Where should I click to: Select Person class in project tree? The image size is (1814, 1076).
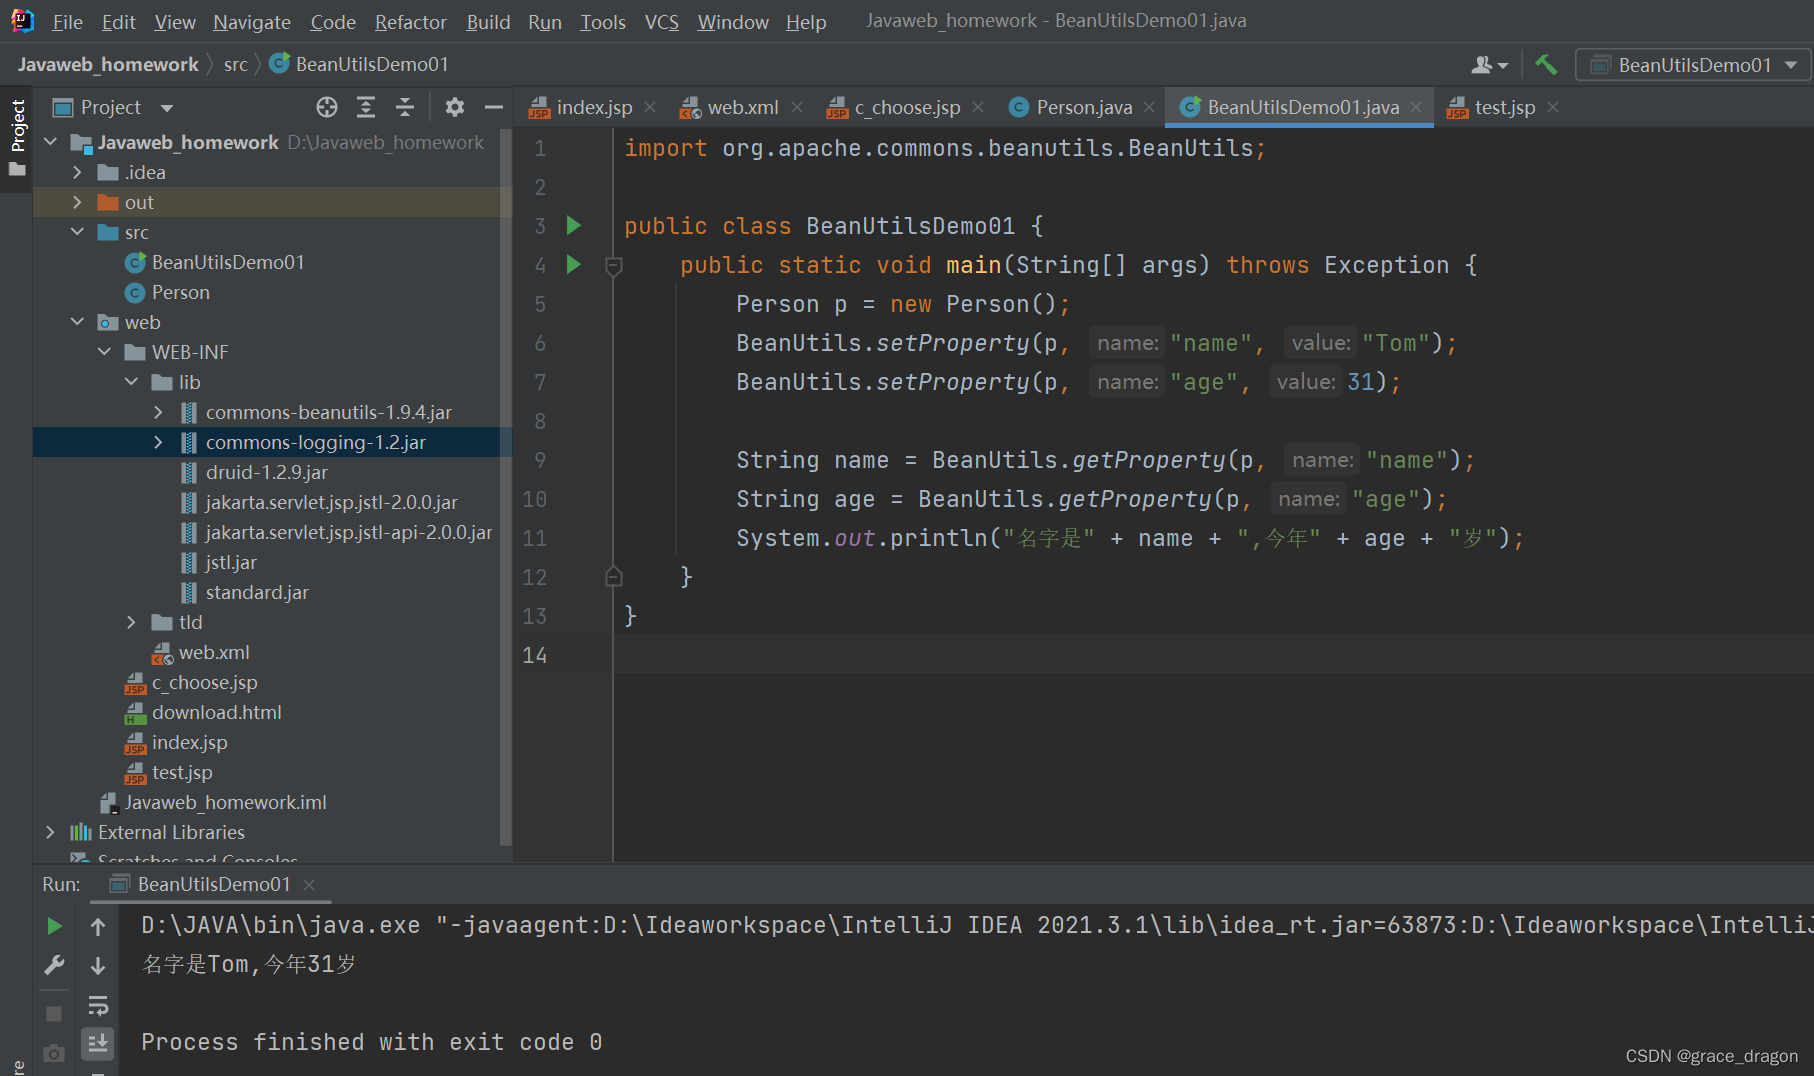tap(180, 292)
